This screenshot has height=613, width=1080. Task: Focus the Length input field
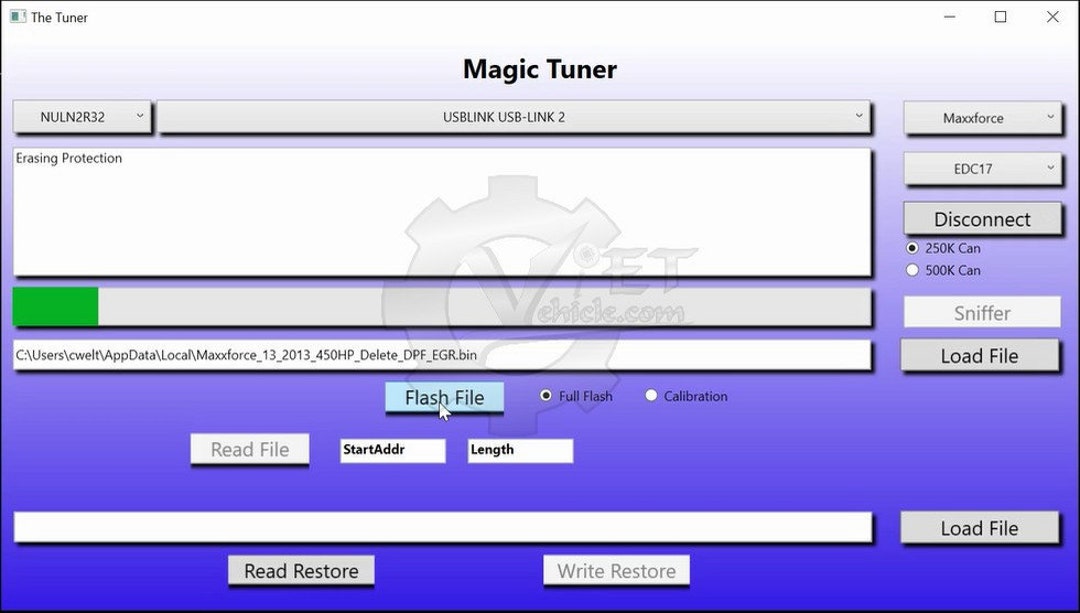coord(520,450)
